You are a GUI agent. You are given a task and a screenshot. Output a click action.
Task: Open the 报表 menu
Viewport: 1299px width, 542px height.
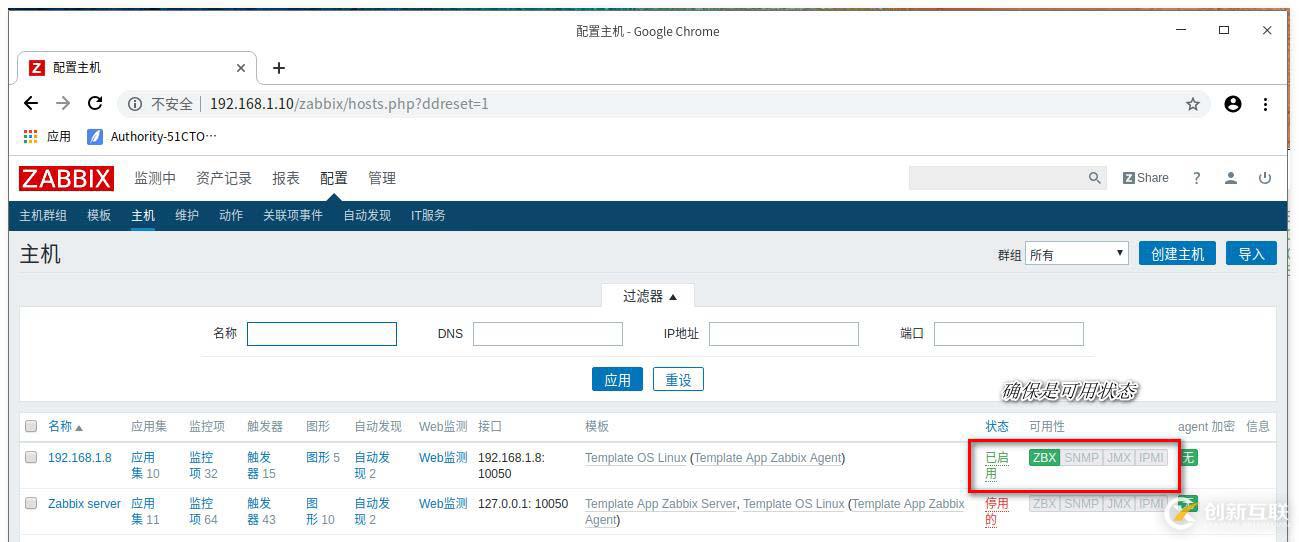pyautogui.click(x=286, y=178)
